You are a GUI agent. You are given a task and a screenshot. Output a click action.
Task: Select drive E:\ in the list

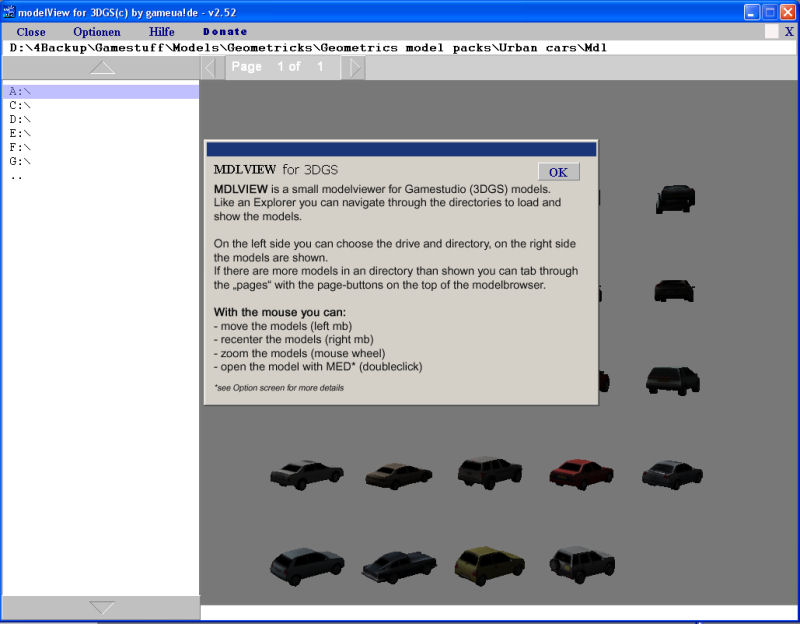click(x=101, y=134)
